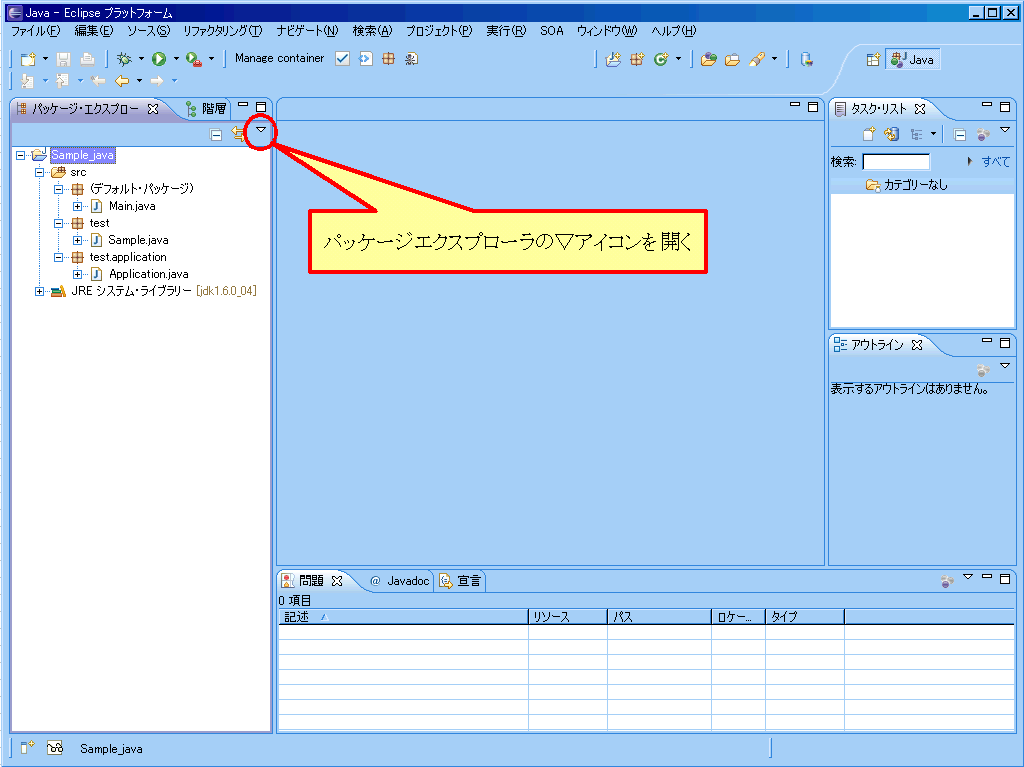The height and width of the screenshot is (767, 1024).
Task: Click the New Java Project icon
Action: click(x=613, y=59)
